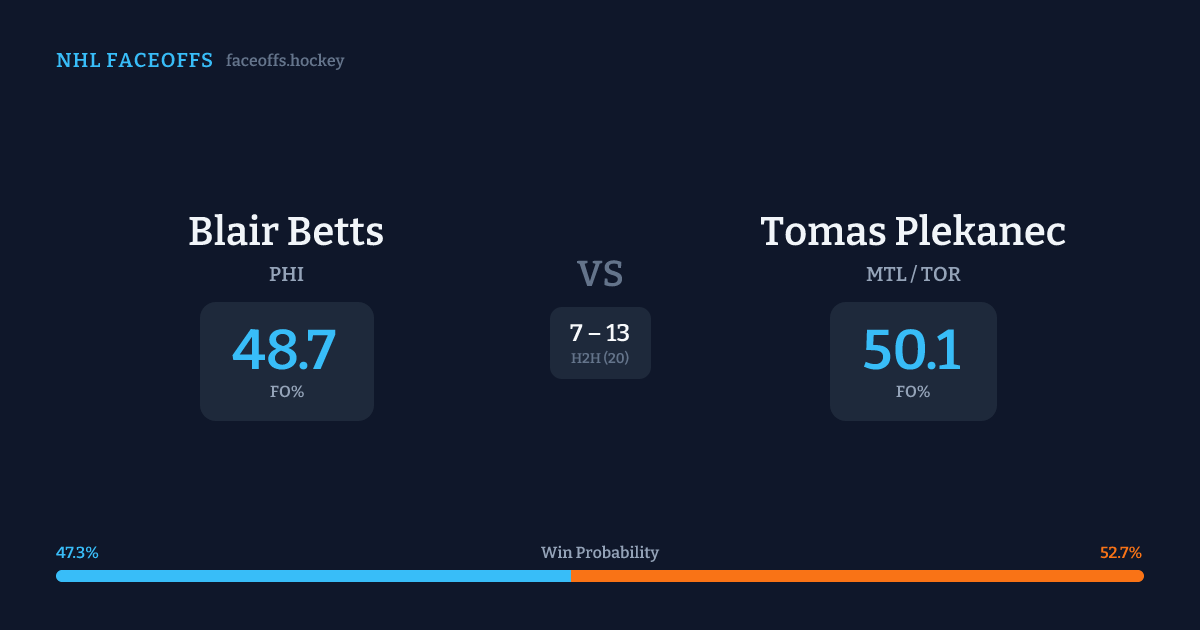Open the faceoffs.hockey site link
Image resolution: width=1200 pixels, height=630 pixels.
(x=285, y=61)
